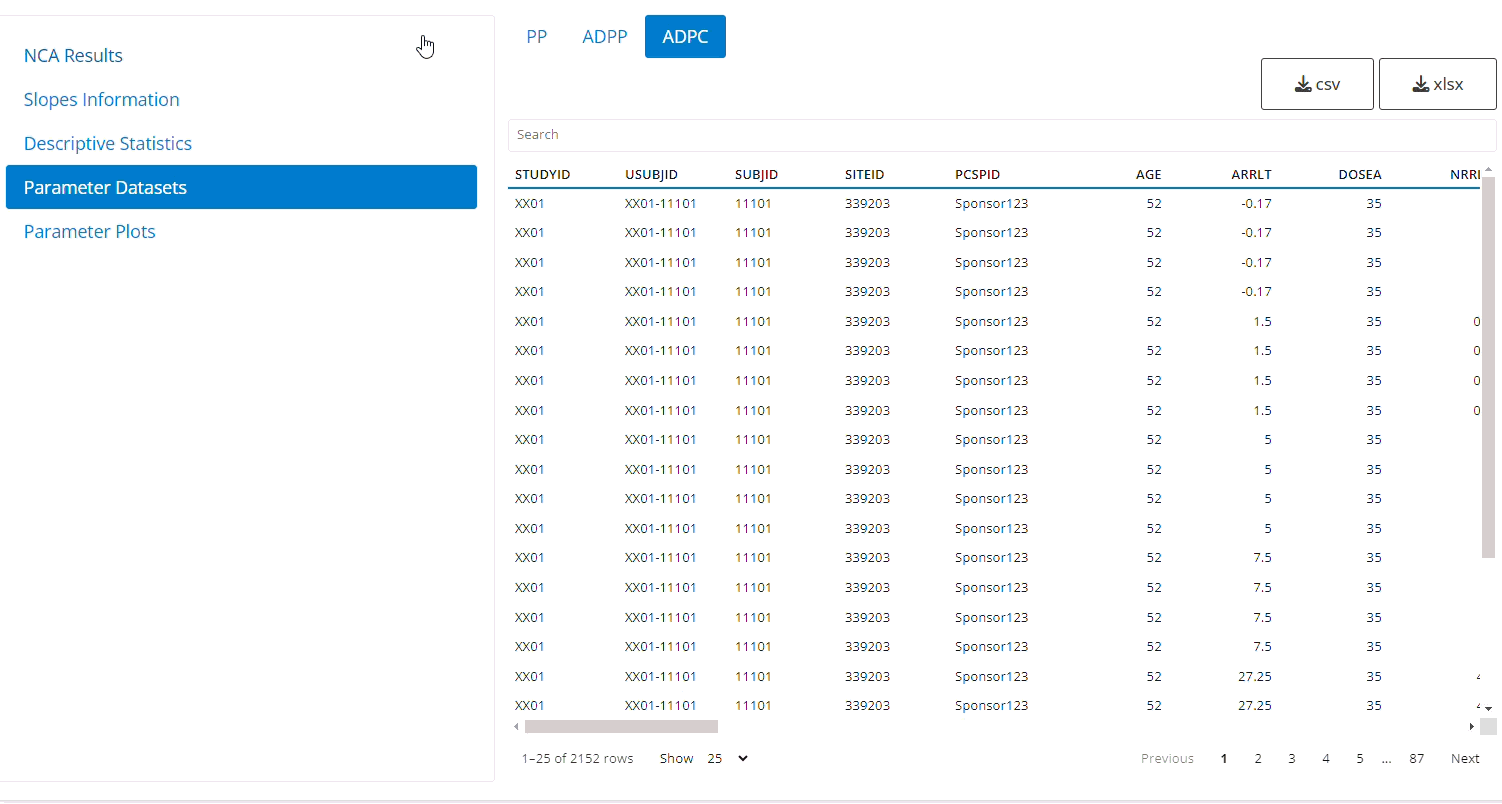Click the xlsx download icon
The width and height of the screenshot is (1502, 804).
[x=1421, y=83]
